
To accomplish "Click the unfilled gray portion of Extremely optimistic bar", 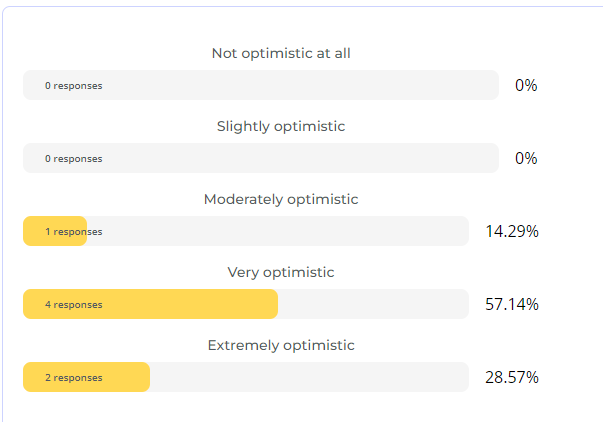I will point(308,377).
